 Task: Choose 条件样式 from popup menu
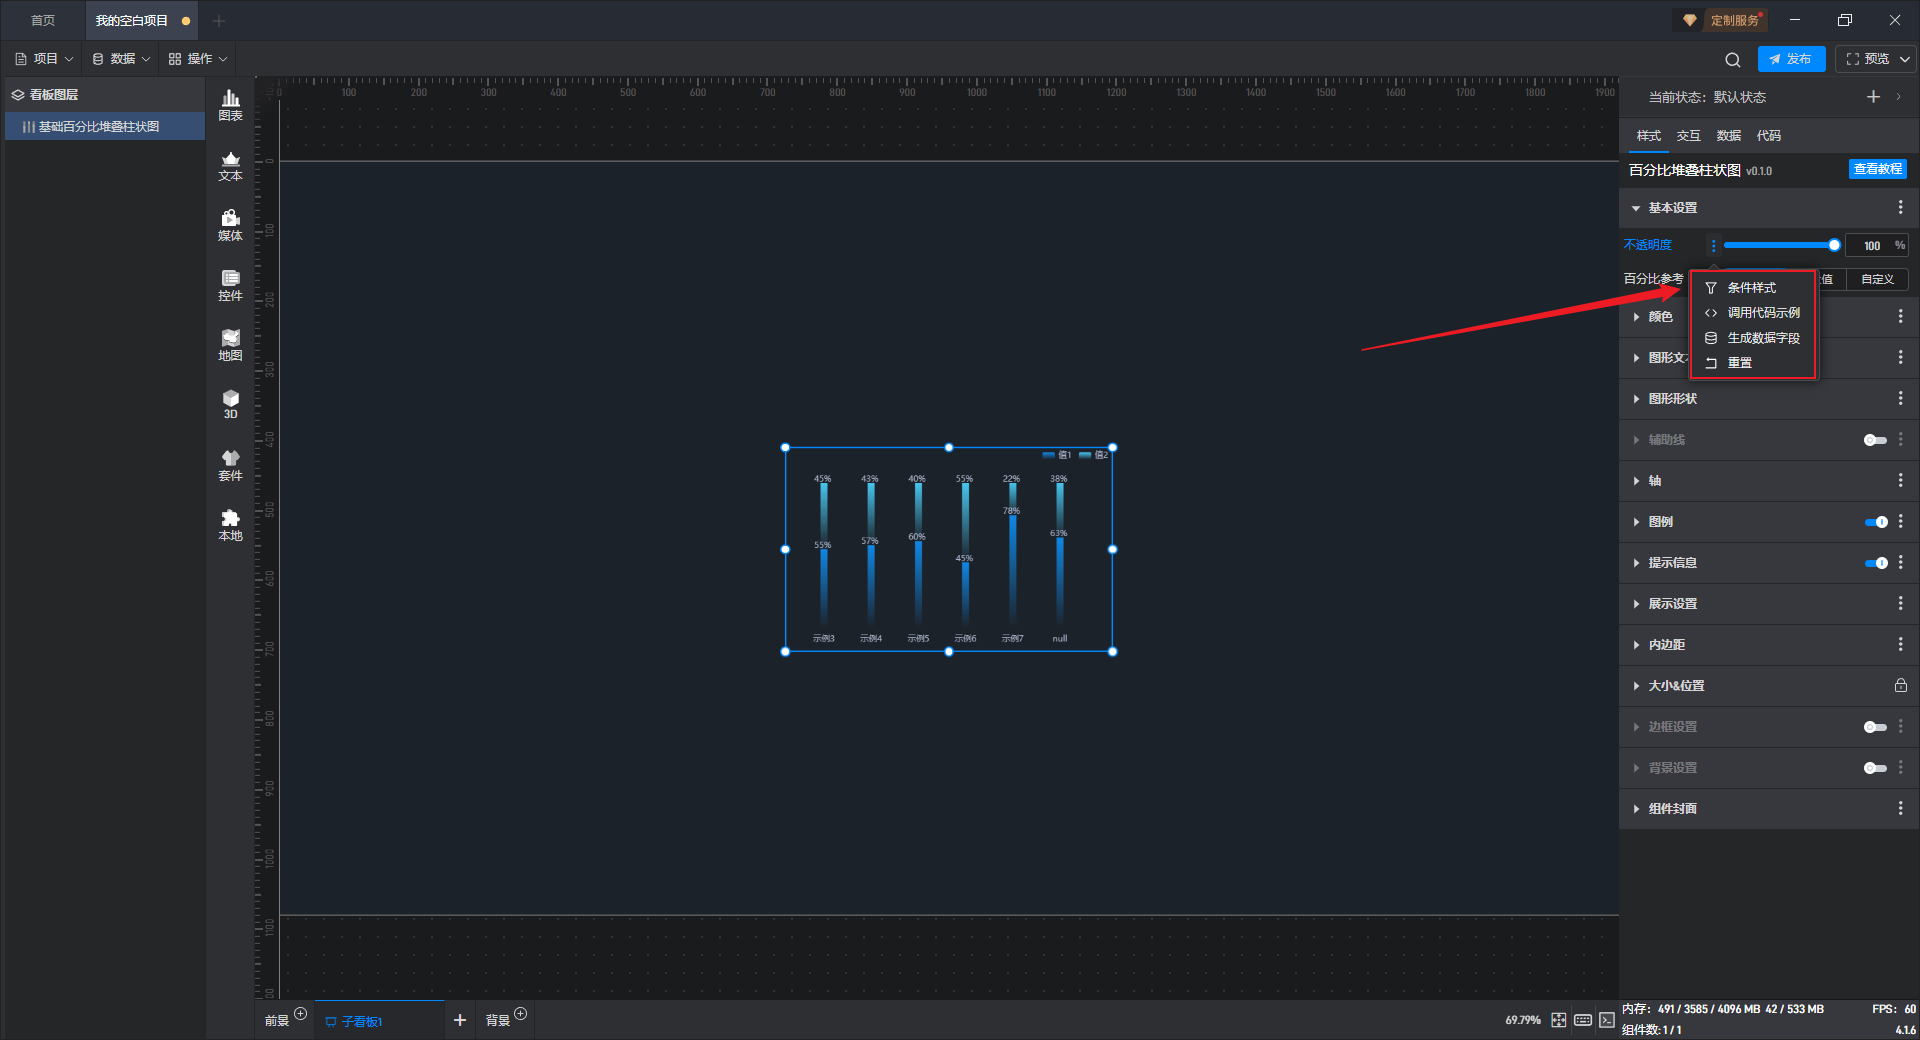click(x=1752, y=288)
